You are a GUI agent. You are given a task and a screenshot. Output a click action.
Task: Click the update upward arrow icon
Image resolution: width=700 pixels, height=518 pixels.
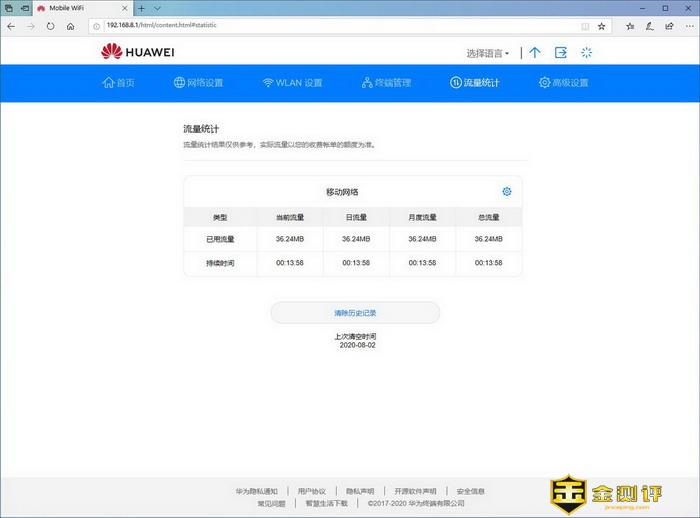pos(535,52)
